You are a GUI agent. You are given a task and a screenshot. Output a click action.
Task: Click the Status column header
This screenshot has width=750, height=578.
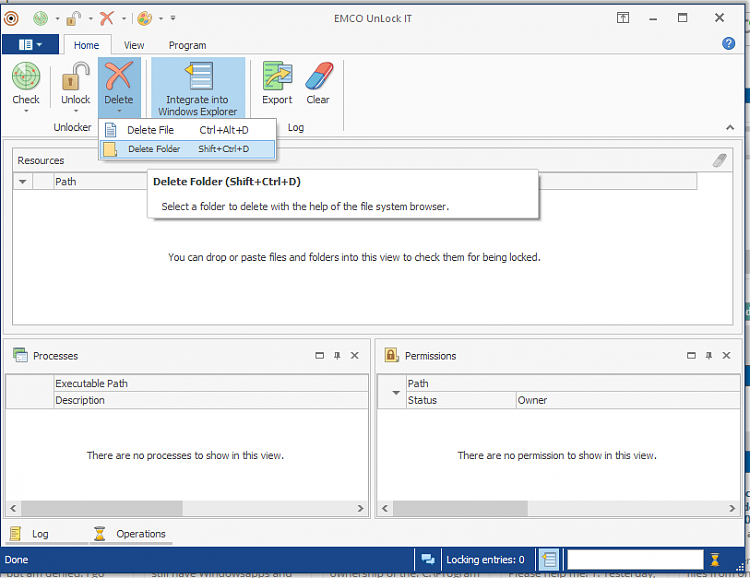click(461, 400)
